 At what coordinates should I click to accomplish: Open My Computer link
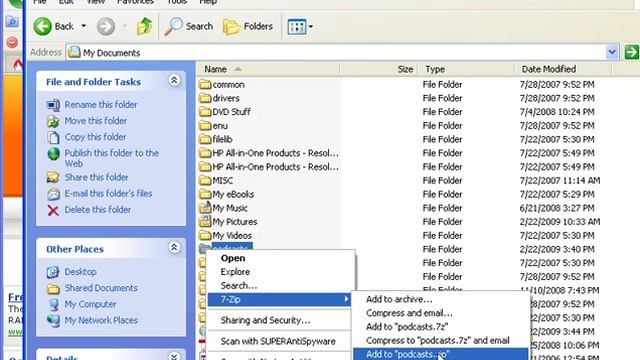pos(90,304)
